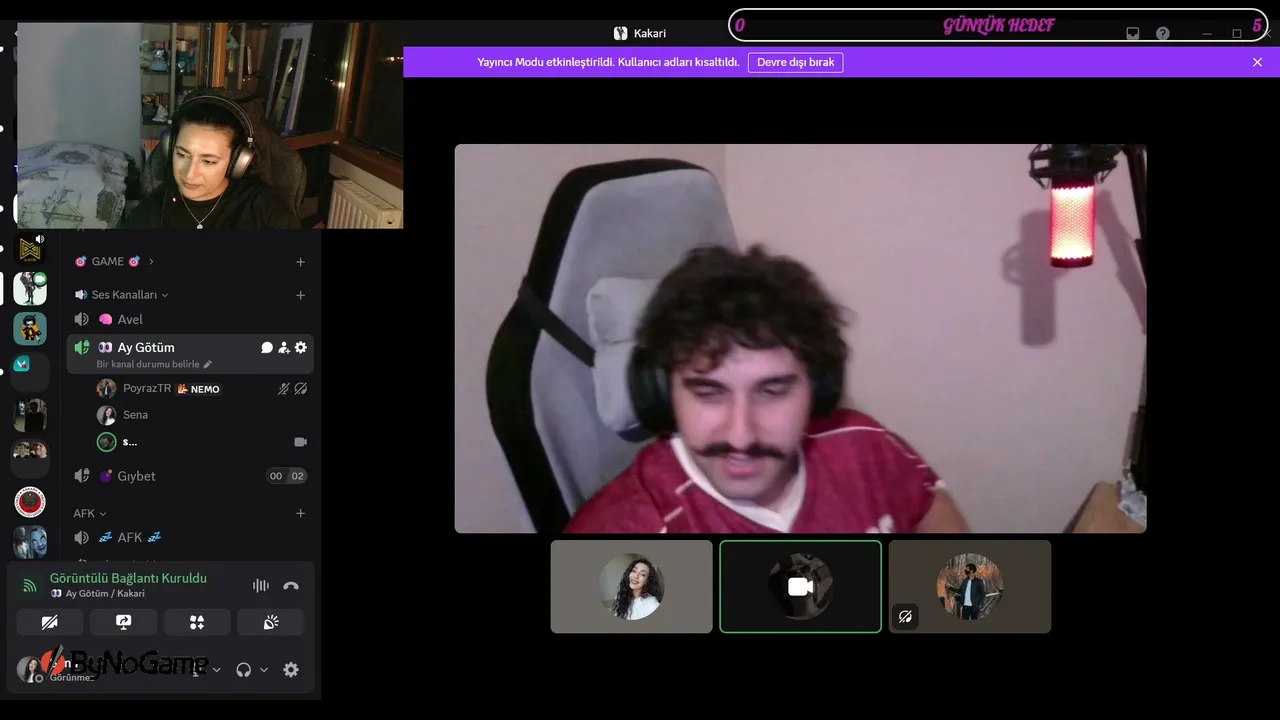Image resolution: width=1280 pixels, height=720 pixels.
Task: Select the woman avatar participant tile
Action: [x=631, y=587]
